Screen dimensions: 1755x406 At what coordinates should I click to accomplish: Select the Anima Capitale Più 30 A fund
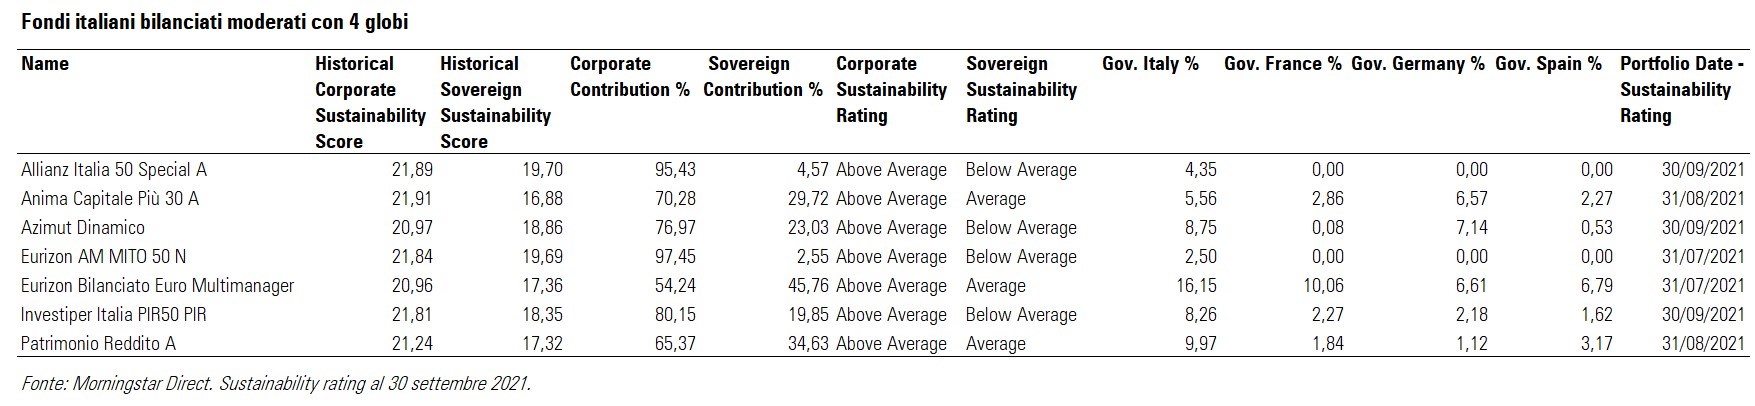tap(110, 199)
